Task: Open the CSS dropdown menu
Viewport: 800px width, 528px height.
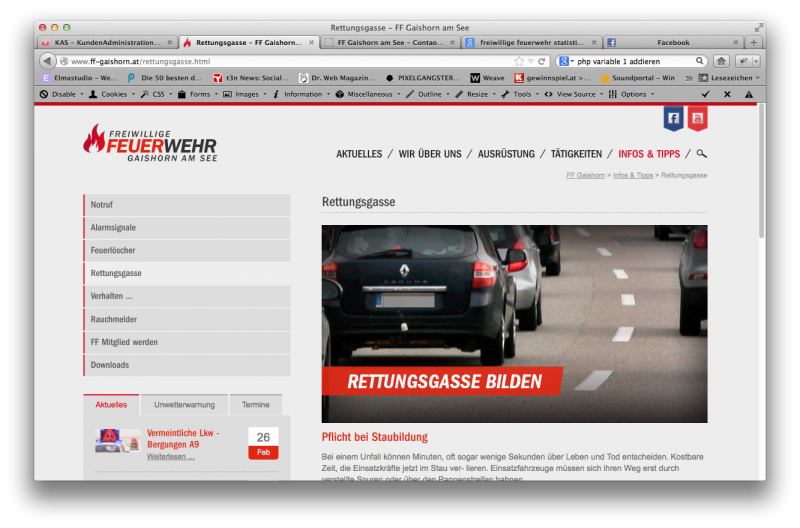Action: 157,94
